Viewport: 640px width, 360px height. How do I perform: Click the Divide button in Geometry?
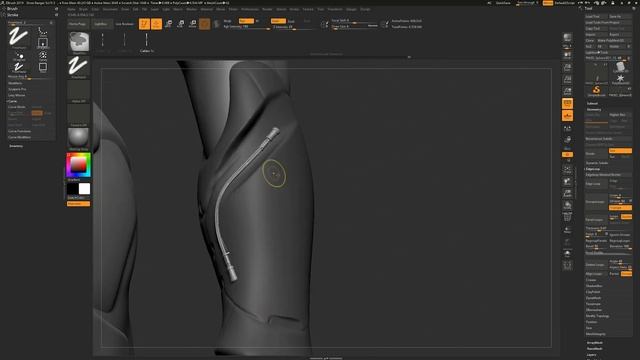coord(596,153)
